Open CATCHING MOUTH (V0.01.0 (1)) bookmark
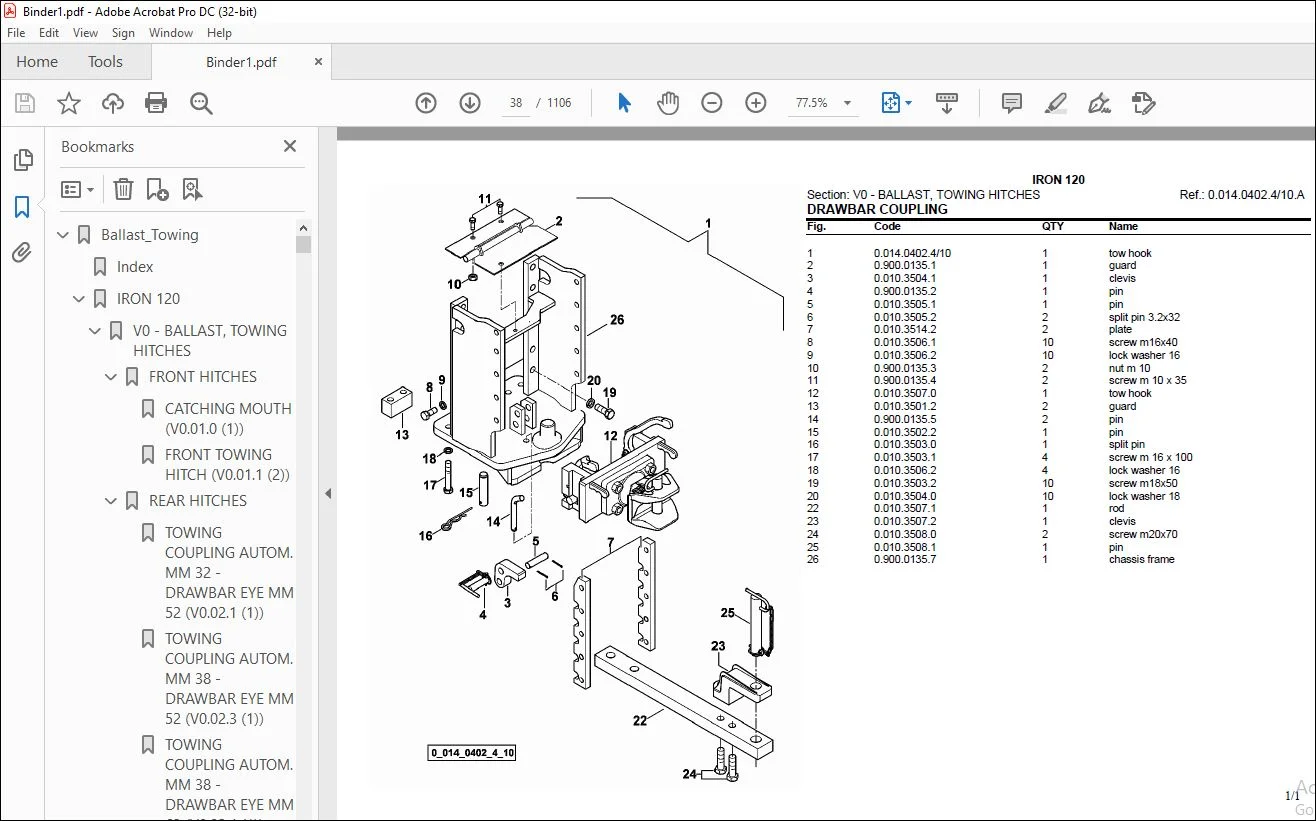The image size is (1316, 821). tap(228, 419)
